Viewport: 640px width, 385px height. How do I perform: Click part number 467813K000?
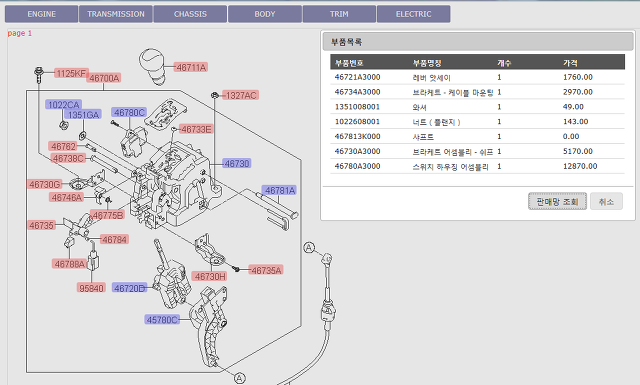(x=357, y=136)
